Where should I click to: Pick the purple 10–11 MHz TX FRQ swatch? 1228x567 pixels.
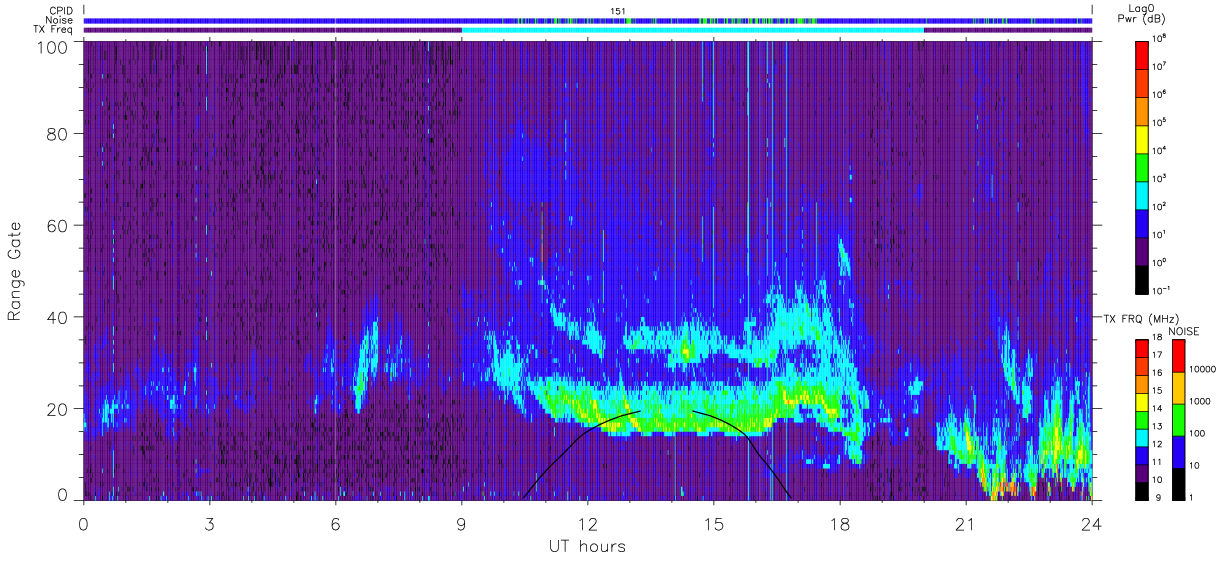(1143, 471)
